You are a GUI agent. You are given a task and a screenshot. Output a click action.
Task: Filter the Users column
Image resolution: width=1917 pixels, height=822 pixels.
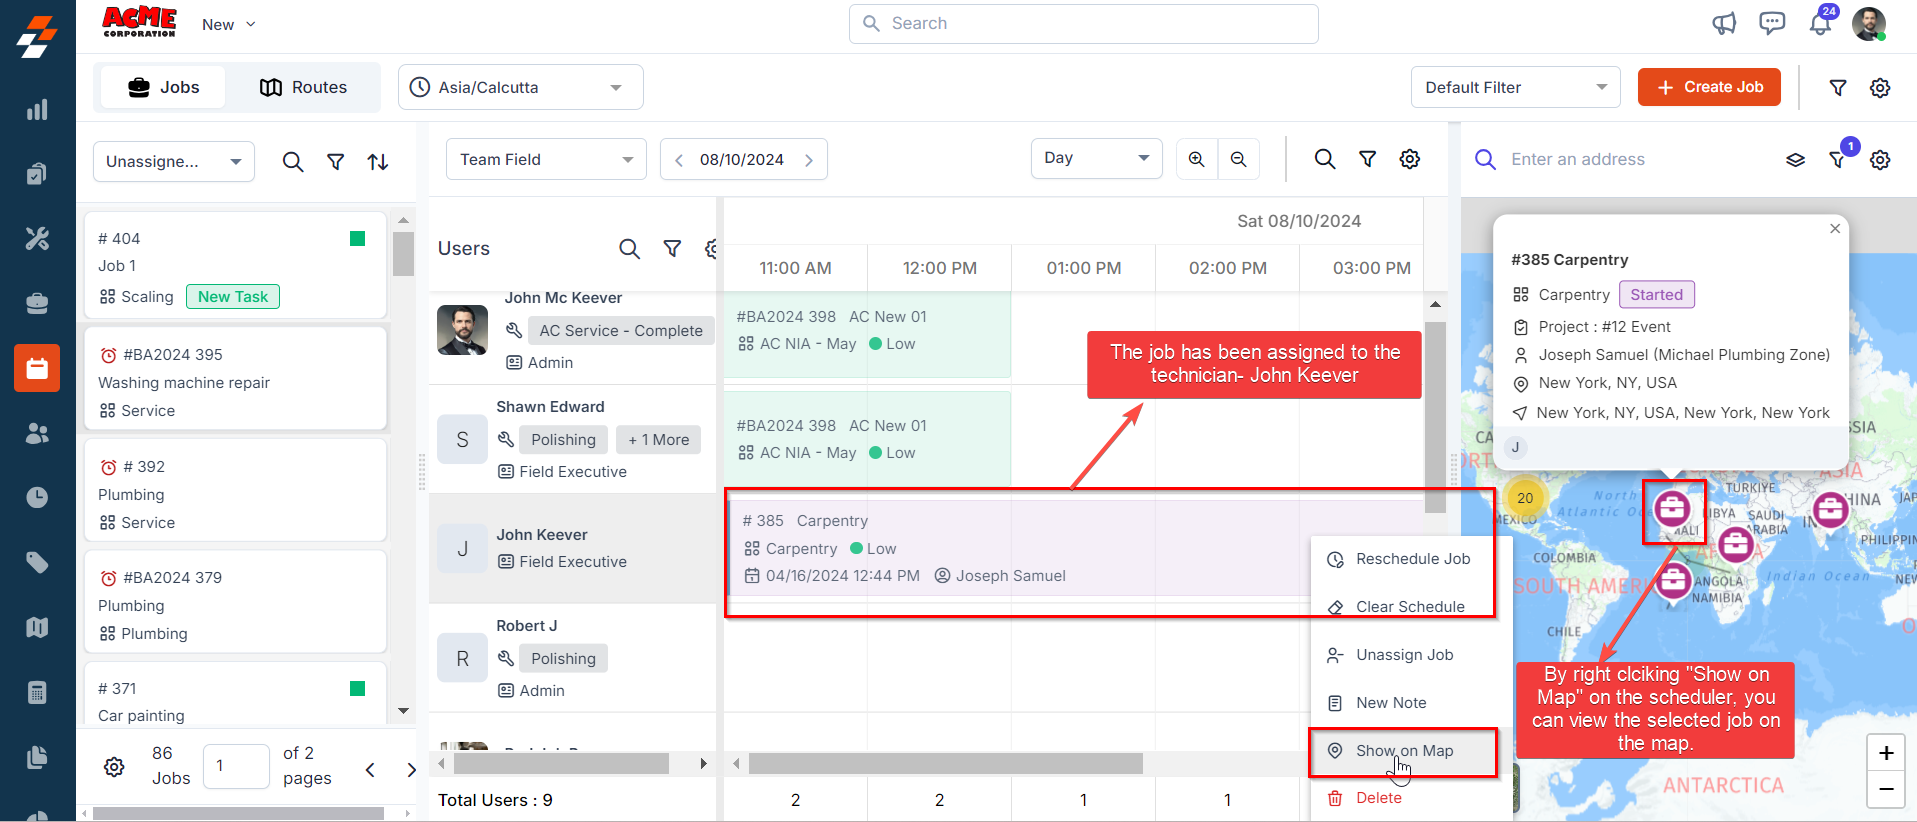672,249
